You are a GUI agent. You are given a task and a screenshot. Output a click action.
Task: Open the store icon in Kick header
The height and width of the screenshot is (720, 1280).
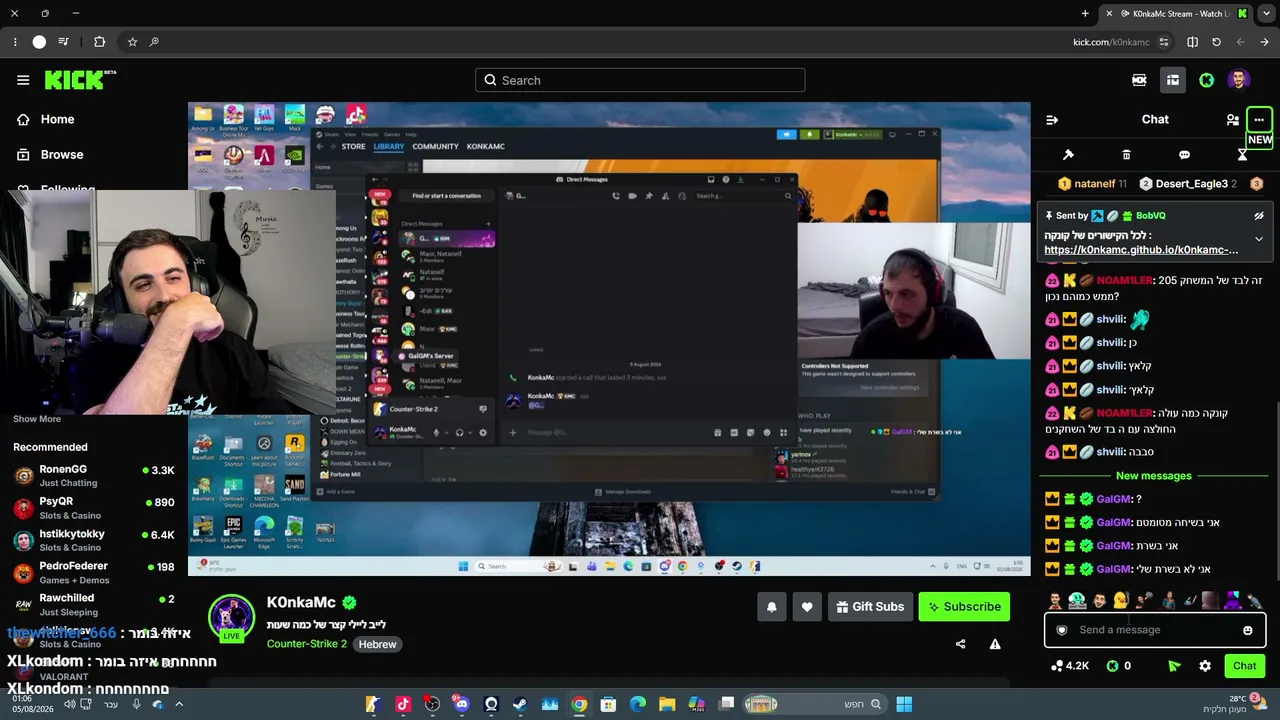point(1173,80)
